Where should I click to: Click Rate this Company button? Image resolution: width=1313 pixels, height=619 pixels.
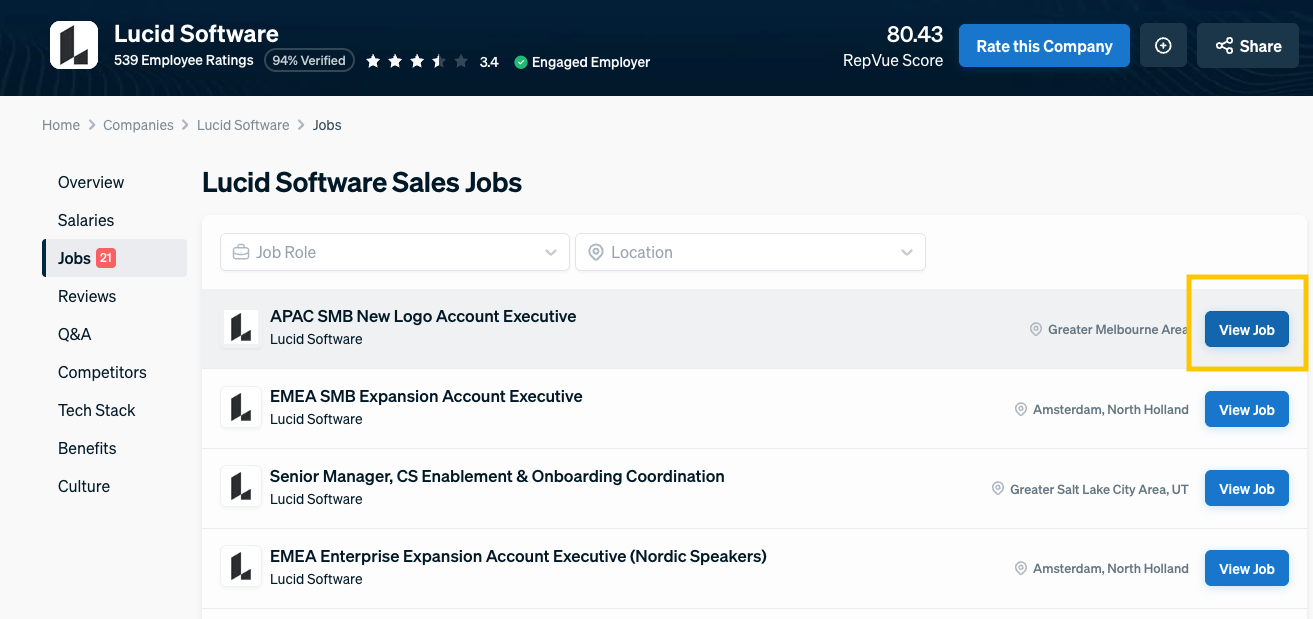(1044, 46)
